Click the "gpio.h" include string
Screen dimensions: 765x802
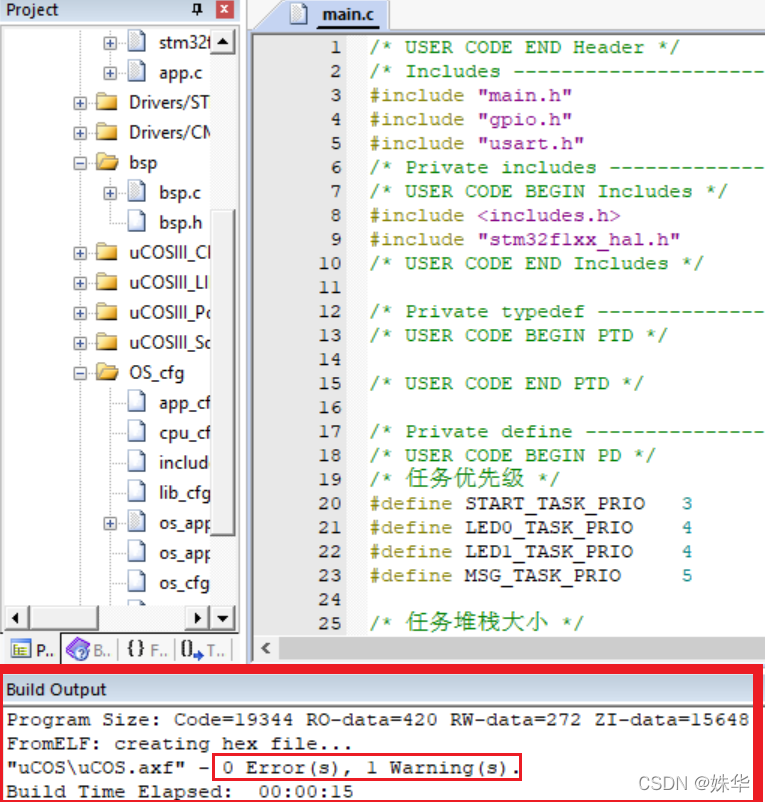tap(525, 120)
